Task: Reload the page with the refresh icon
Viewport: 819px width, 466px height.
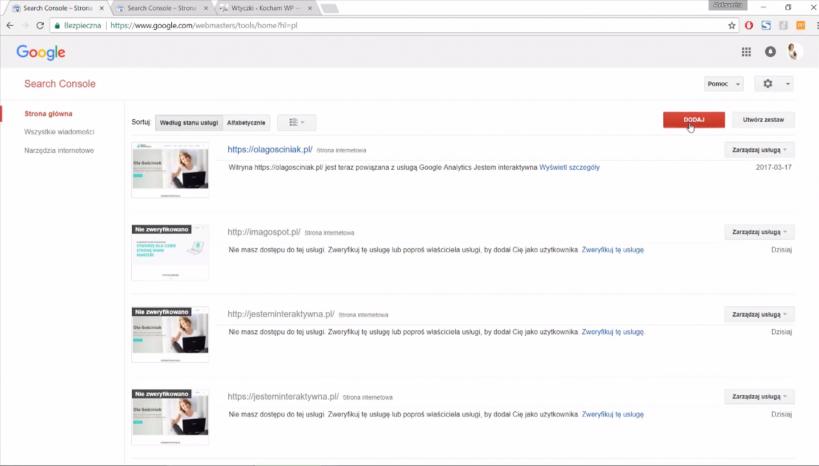Action: pyautogui.click(x=40, y=25)
